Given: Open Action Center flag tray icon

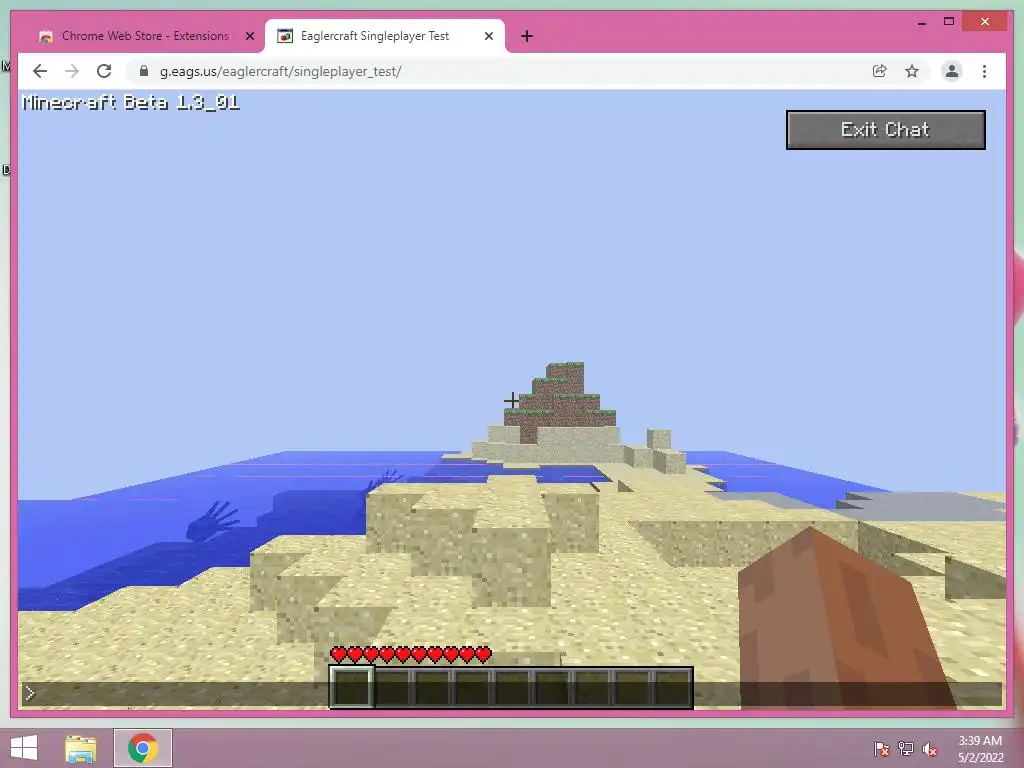Looking at the screenshot, I should pos(882,749).
